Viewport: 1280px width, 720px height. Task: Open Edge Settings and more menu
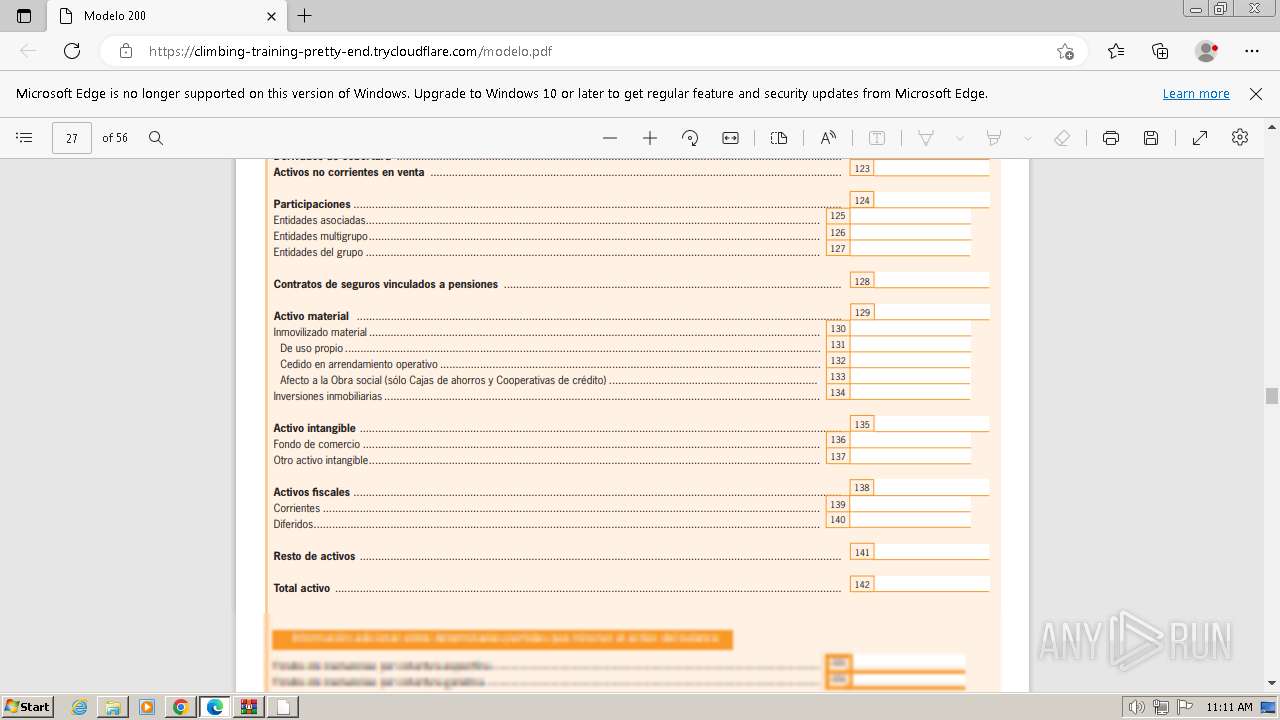(1252, 51)
